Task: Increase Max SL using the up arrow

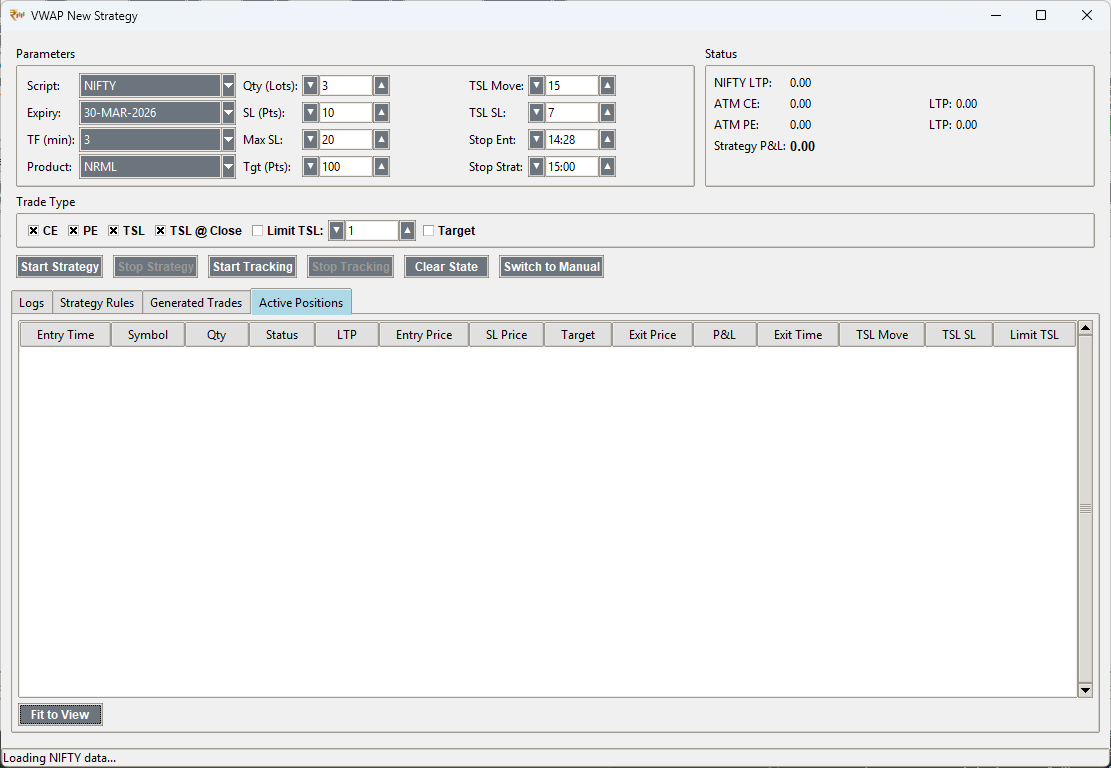Action: 381,140
